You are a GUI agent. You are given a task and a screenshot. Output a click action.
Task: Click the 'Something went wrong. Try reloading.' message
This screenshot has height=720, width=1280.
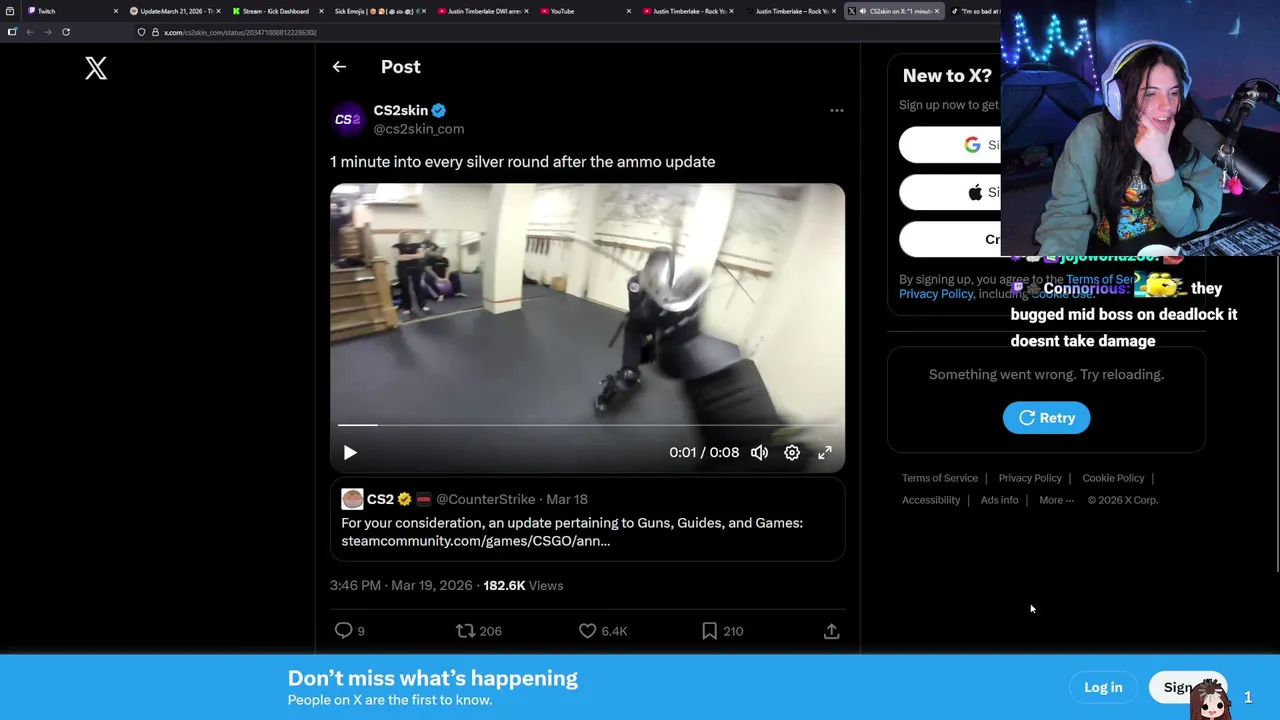pyautogui.click(x=1046, y=374)
